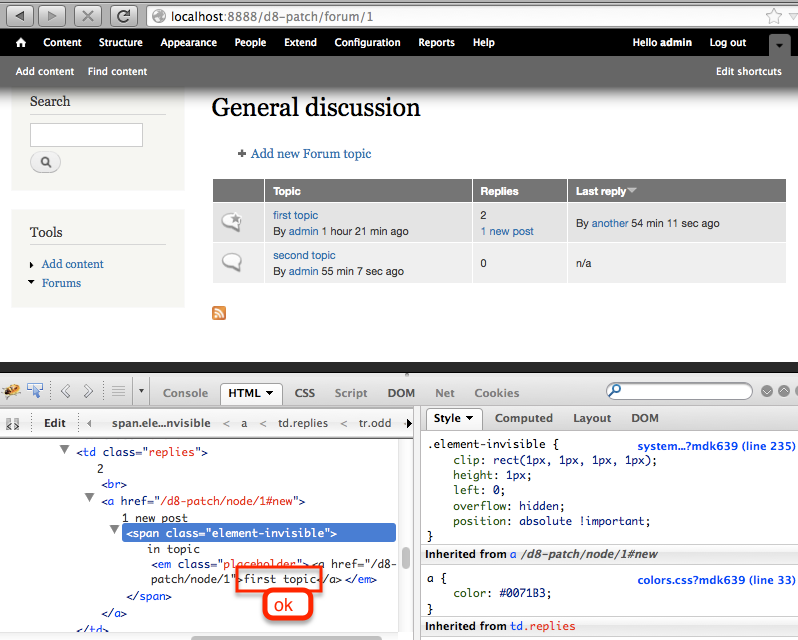Click the Add content shortcut

[x=45, y=72]
